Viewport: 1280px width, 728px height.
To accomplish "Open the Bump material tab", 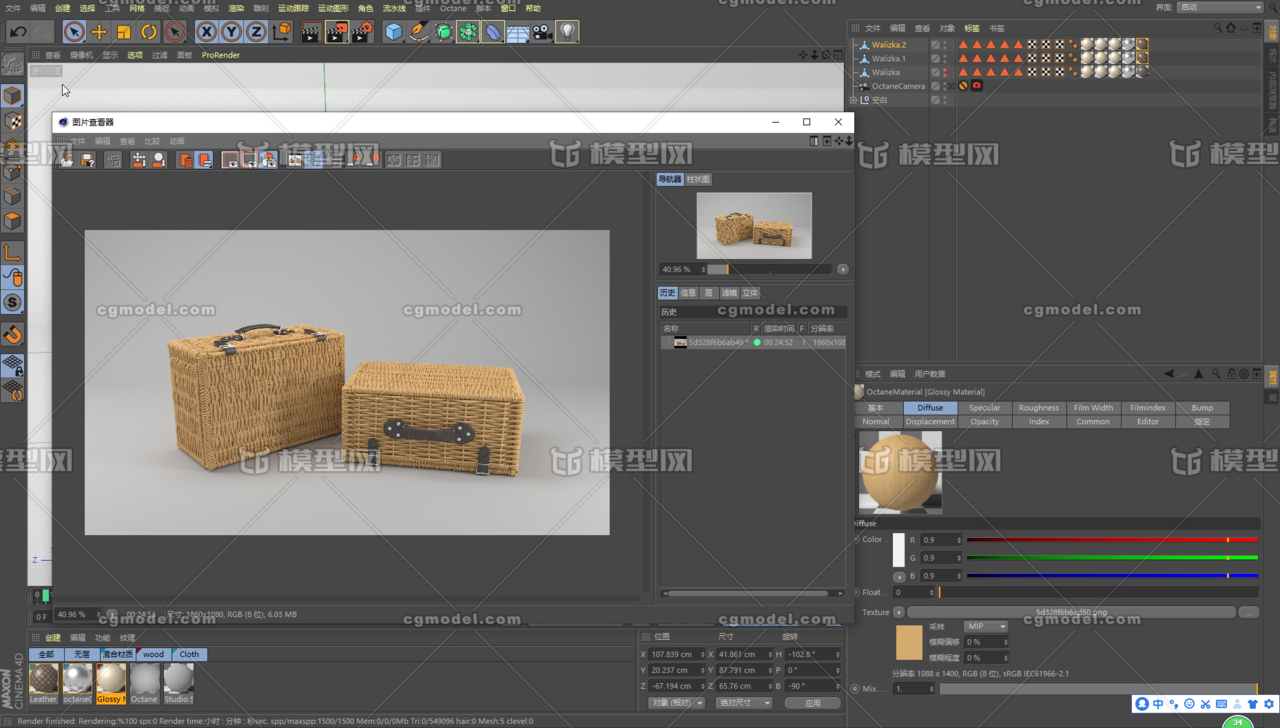I will click(x=1202, y=408).
